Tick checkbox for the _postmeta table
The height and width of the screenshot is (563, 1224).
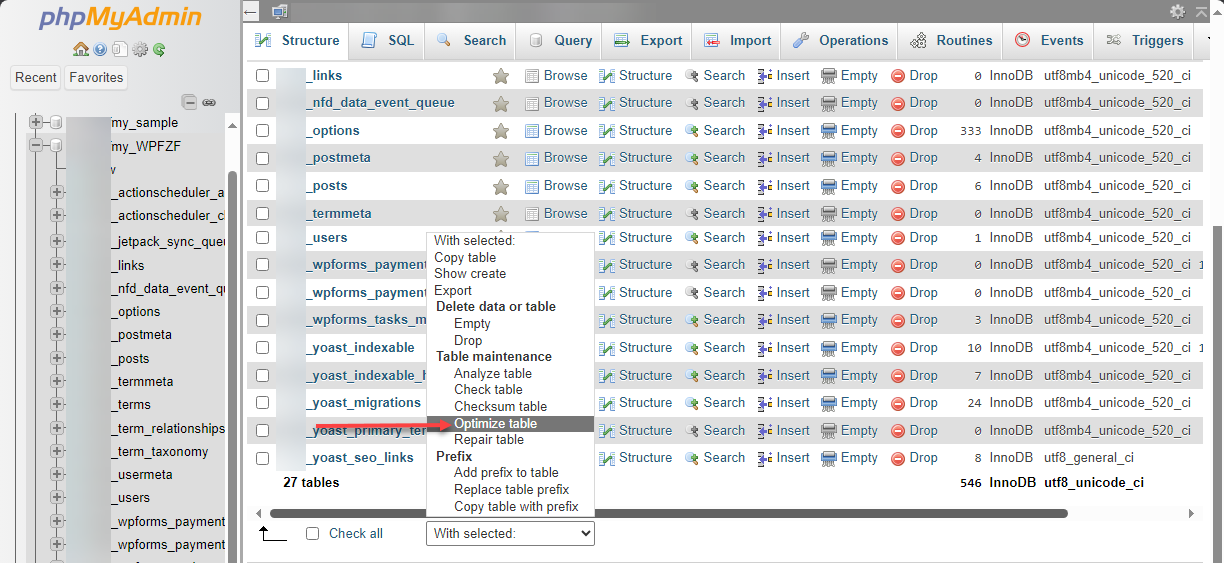coord(262,157)
